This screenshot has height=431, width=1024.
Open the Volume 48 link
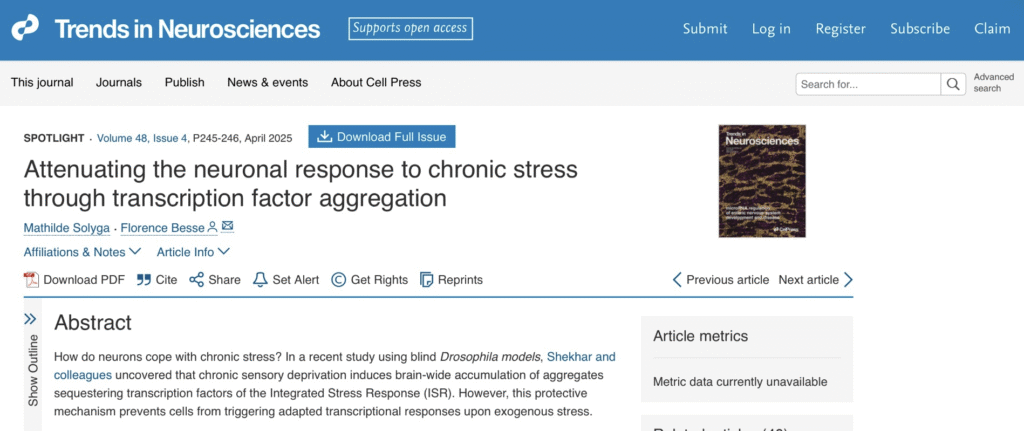tap(122, 138)
